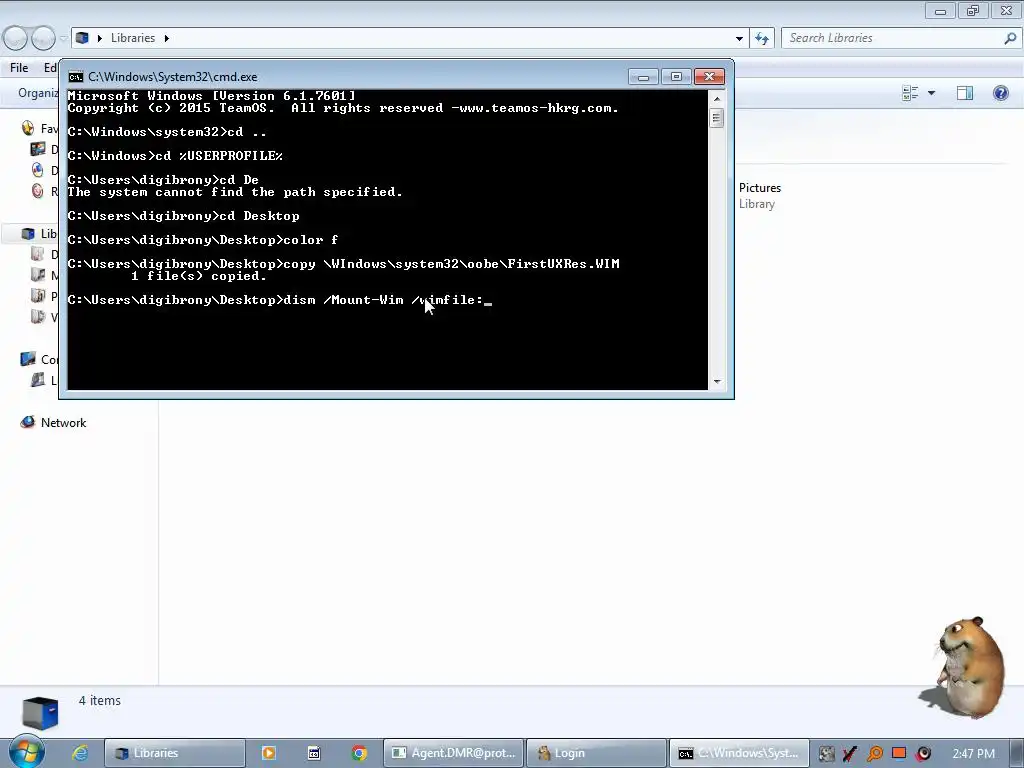Open the media player taskbar icon
This screenshot has width=1024, height=768.
click(x=268, y=753)
